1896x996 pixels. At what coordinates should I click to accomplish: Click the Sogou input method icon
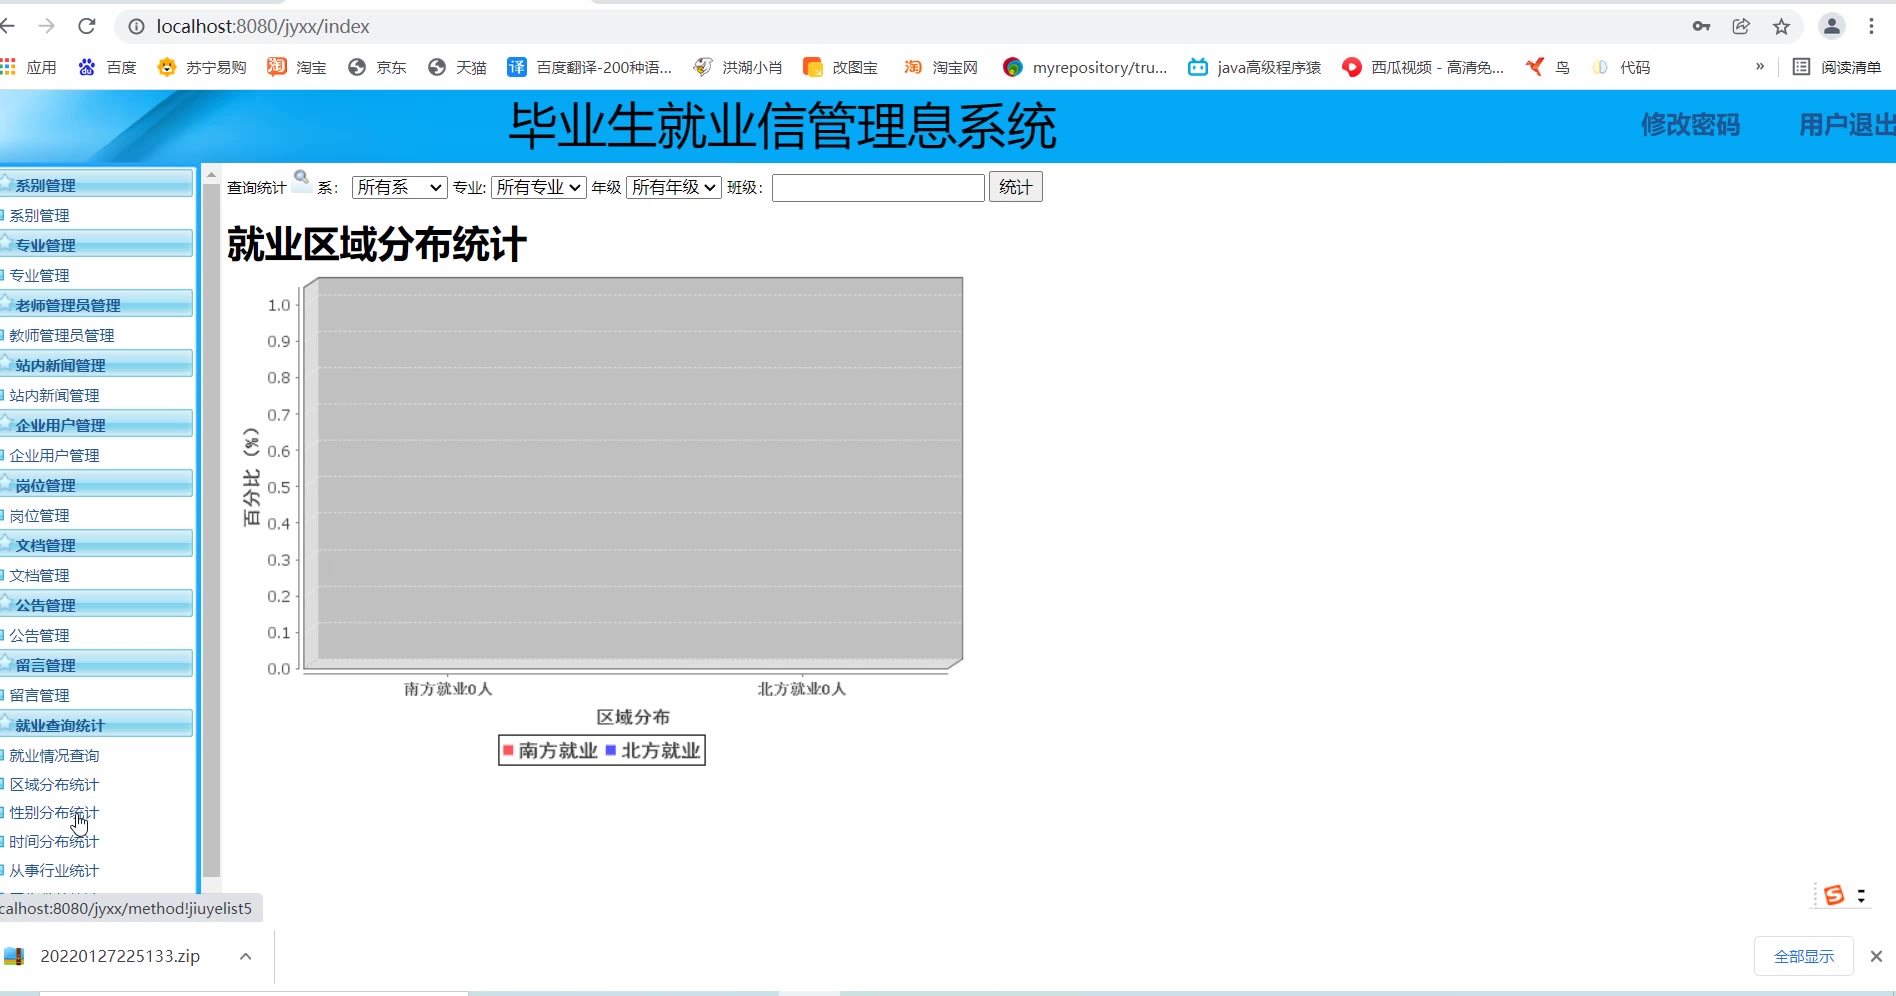[1833, 895]
